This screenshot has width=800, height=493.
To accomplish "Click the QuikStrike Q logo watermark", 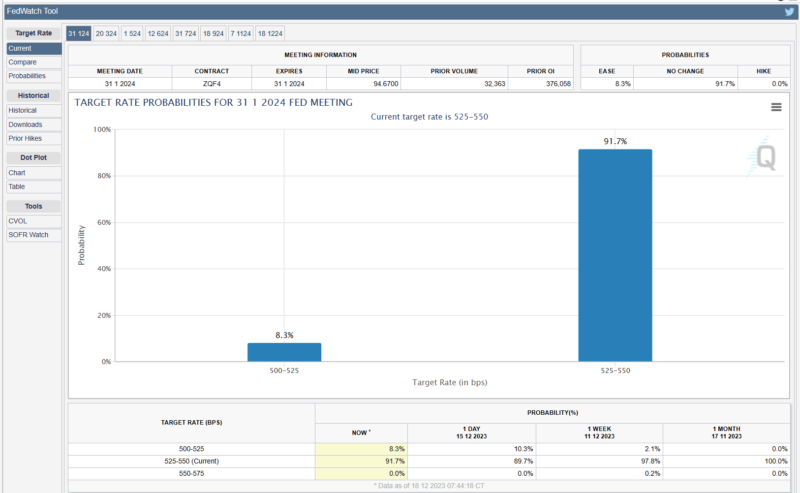I will click(764, 156).
